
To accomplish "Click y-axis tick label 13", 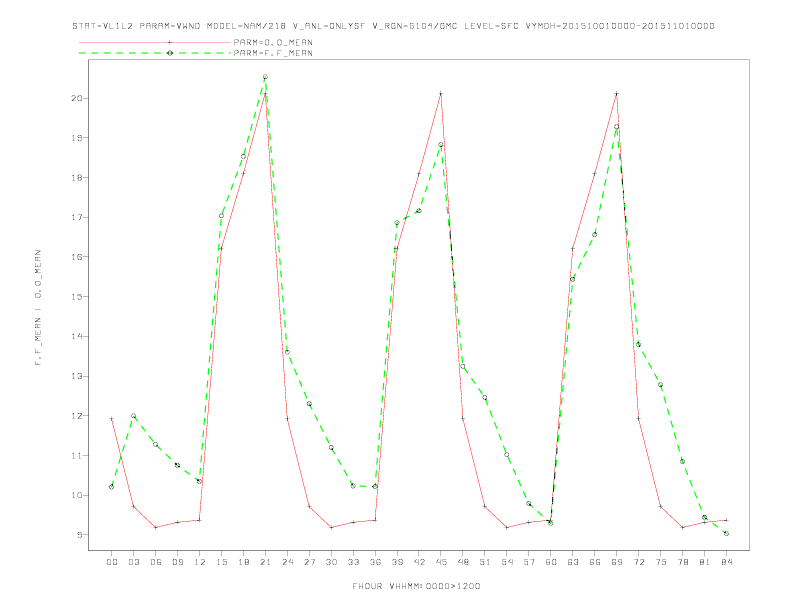I will pyautogui.click(x=77, y=376).
